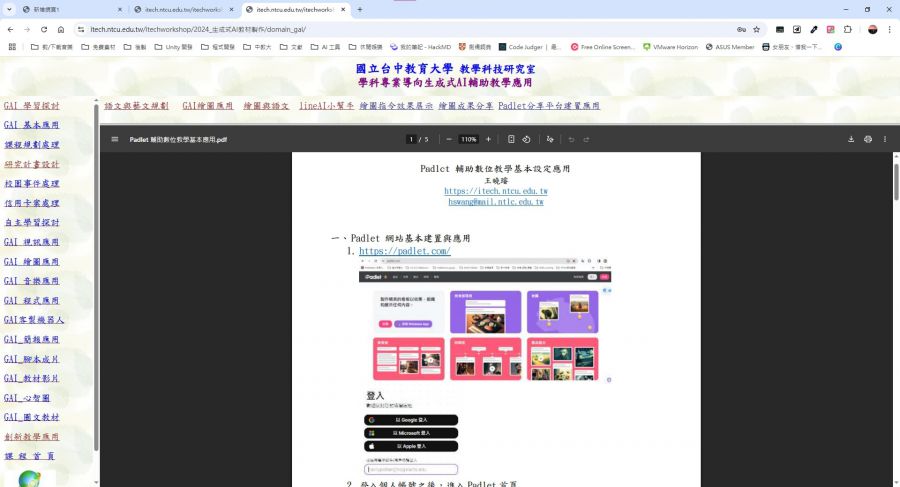Open the AI 工具 bookmarks folder
900x487 pixels.
pos(325,47)
